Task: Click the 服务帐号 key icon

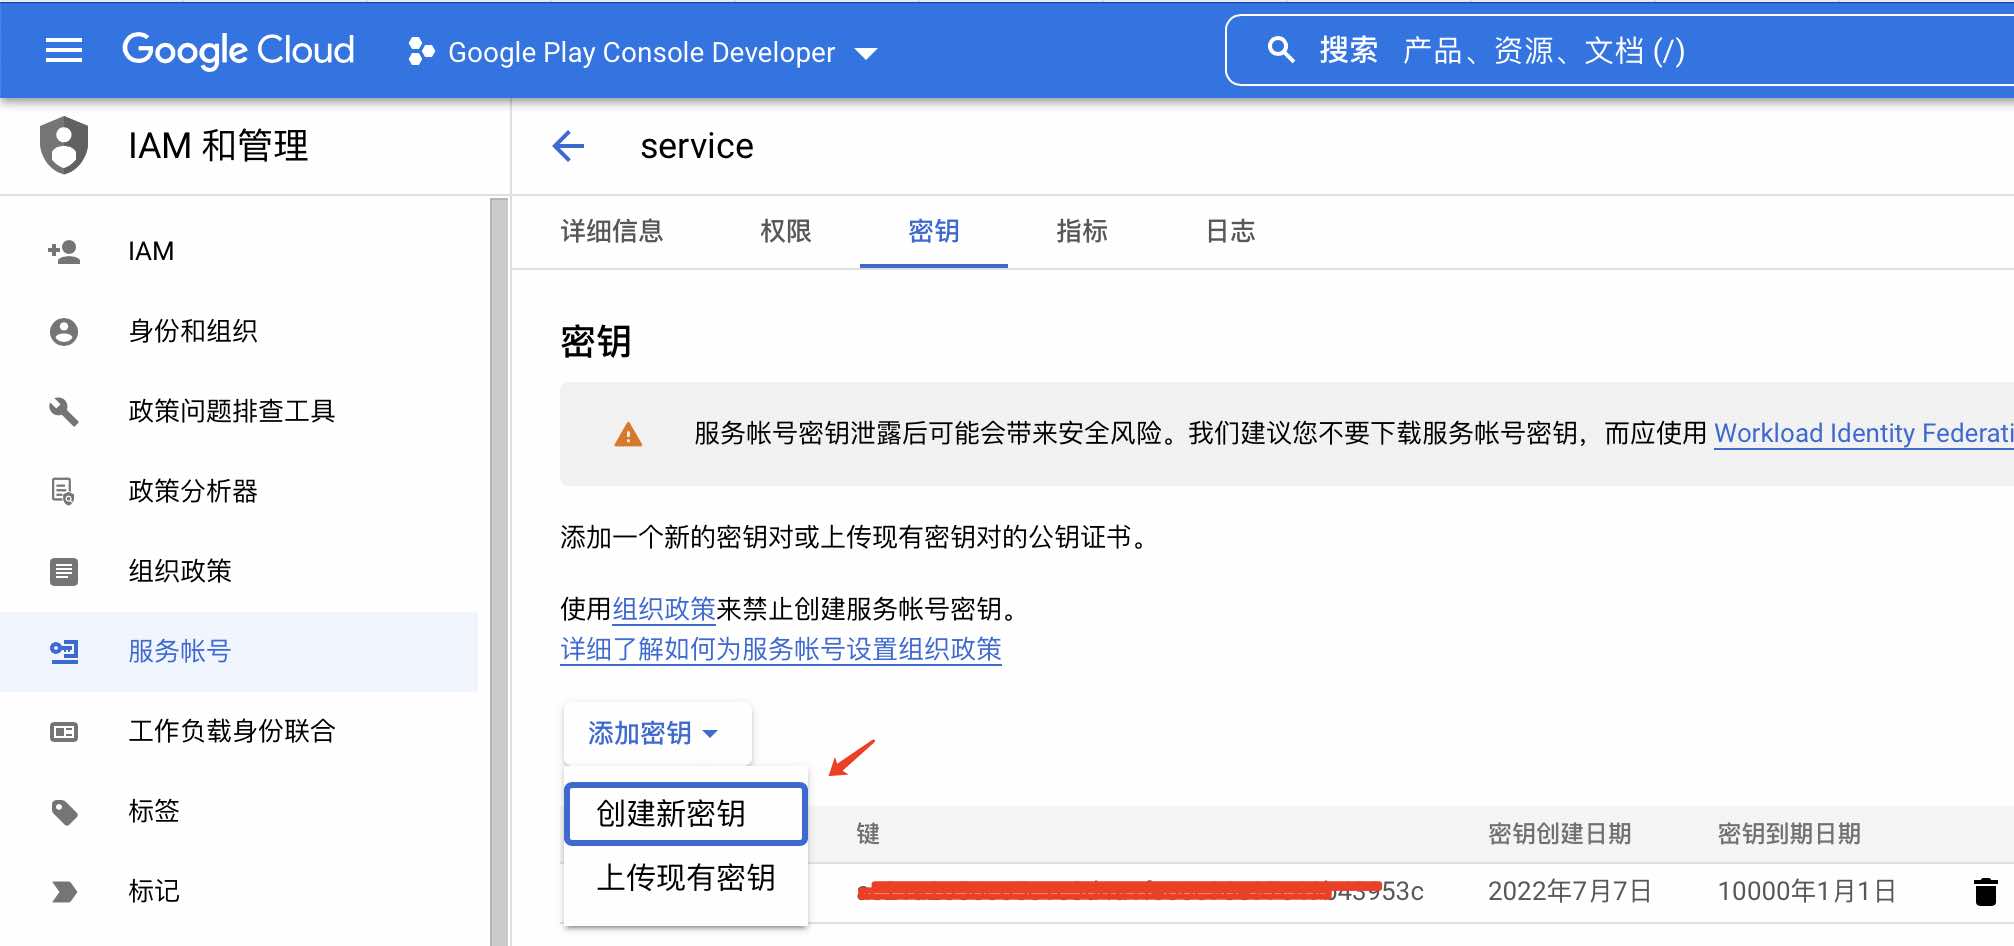Action: click(64, 652)
